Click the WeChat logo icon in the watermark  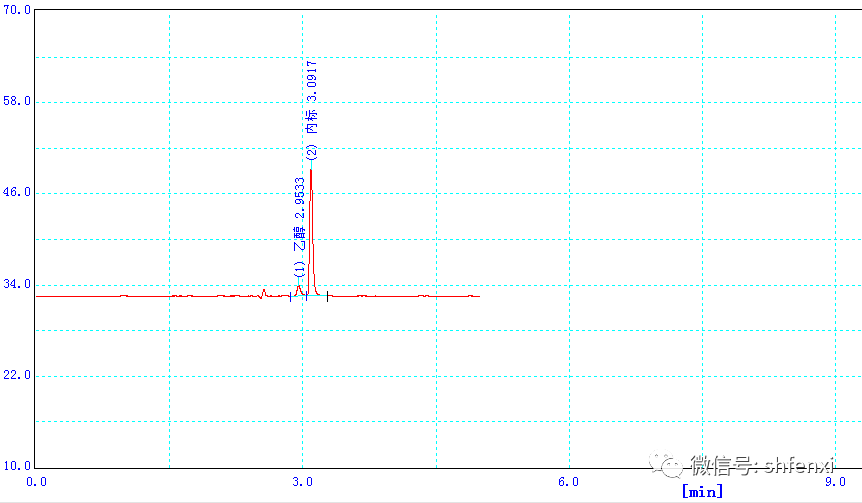(x=665, y=466)
